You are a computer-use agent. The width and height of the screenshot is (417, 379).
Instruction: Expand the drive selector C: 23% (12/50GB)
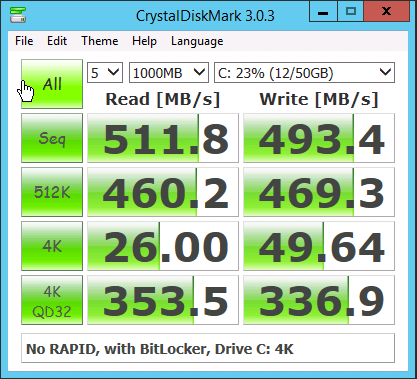[x=304, y=73]
